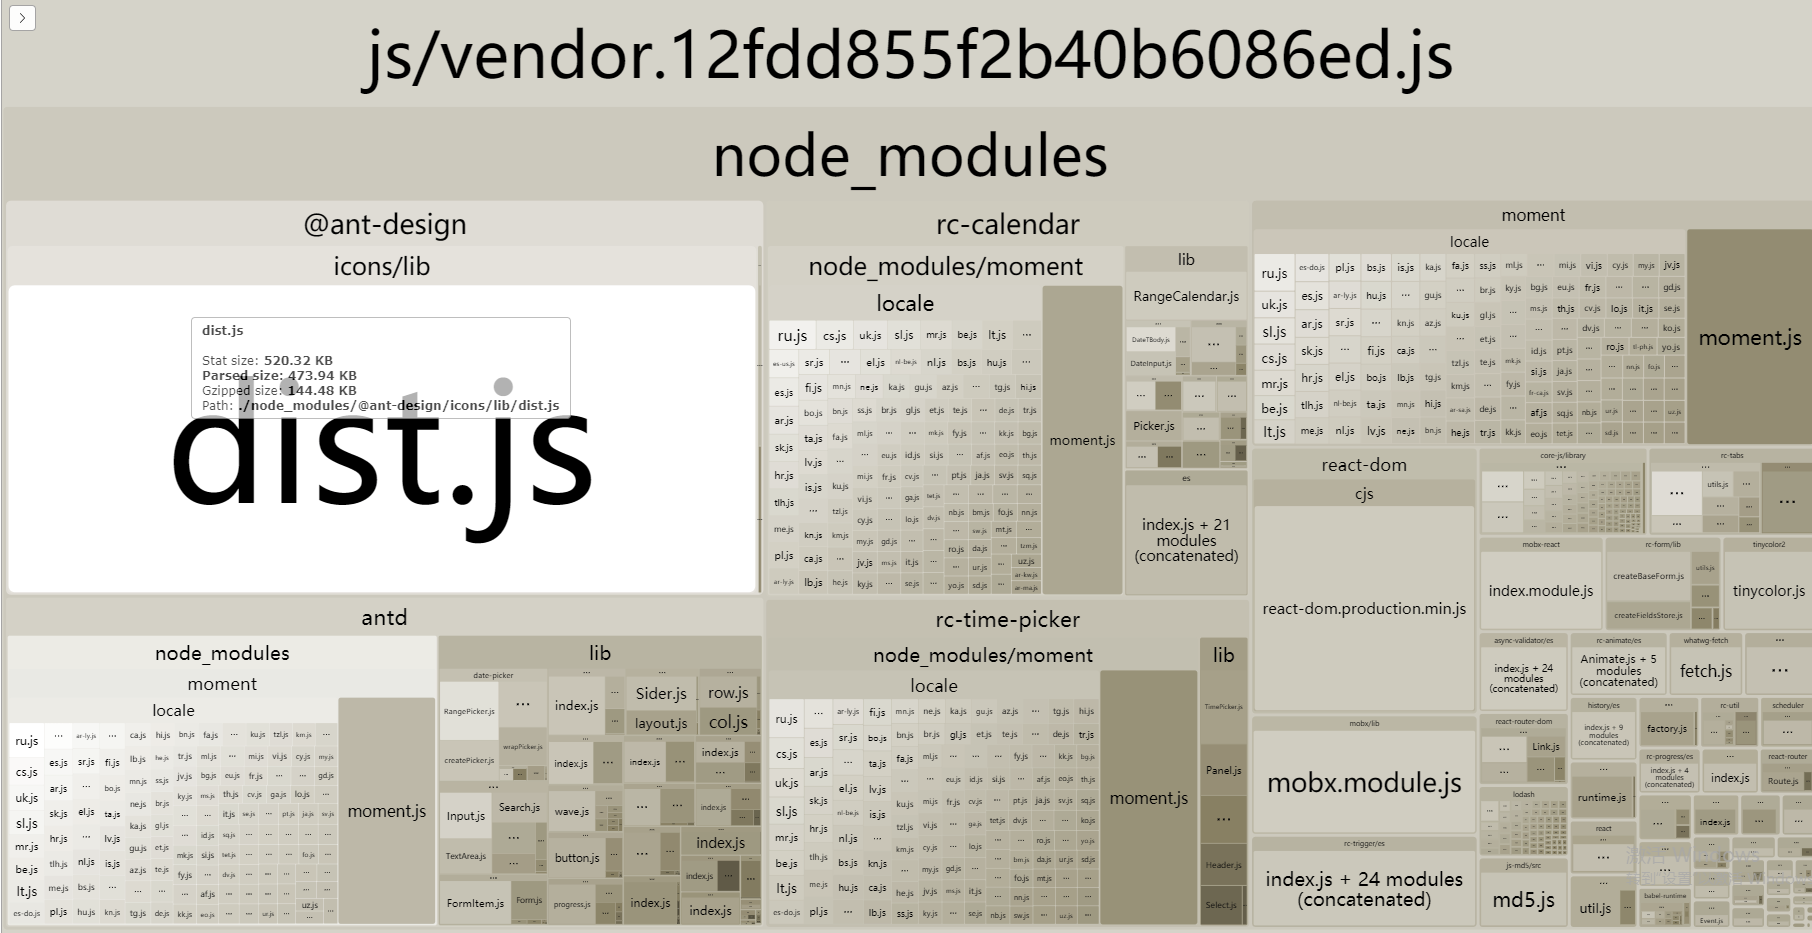Viewport: 1812px width, 933px height.
Task: Select the rc-calendar group header
Action: click(x=1007, y=224)
